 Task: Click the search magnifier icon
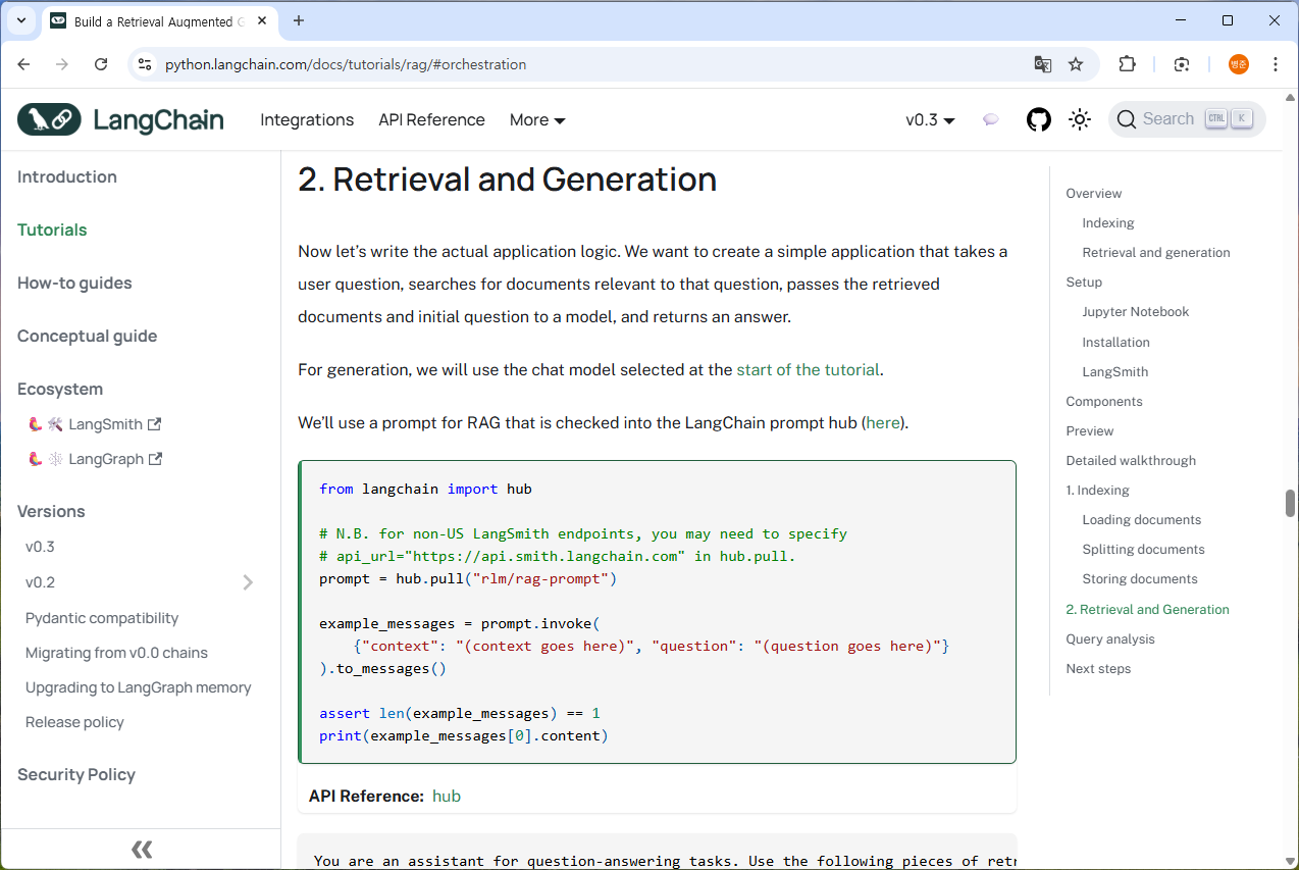point(1126,120)
